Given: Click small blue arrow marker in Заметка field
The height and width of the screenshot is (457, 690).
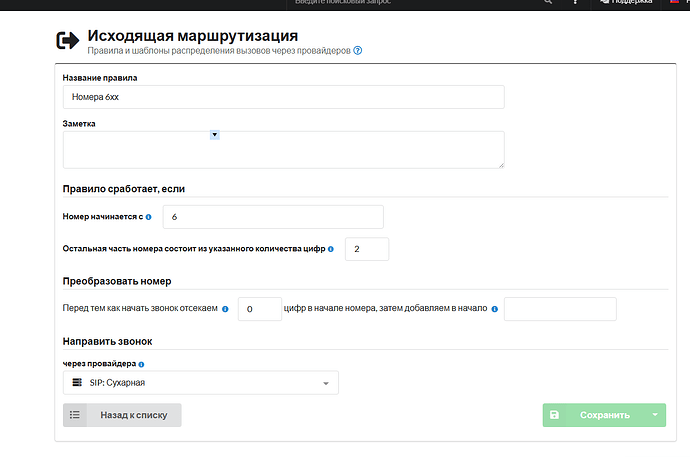Looking at the screenshot, I should click(x=215, y=135).
